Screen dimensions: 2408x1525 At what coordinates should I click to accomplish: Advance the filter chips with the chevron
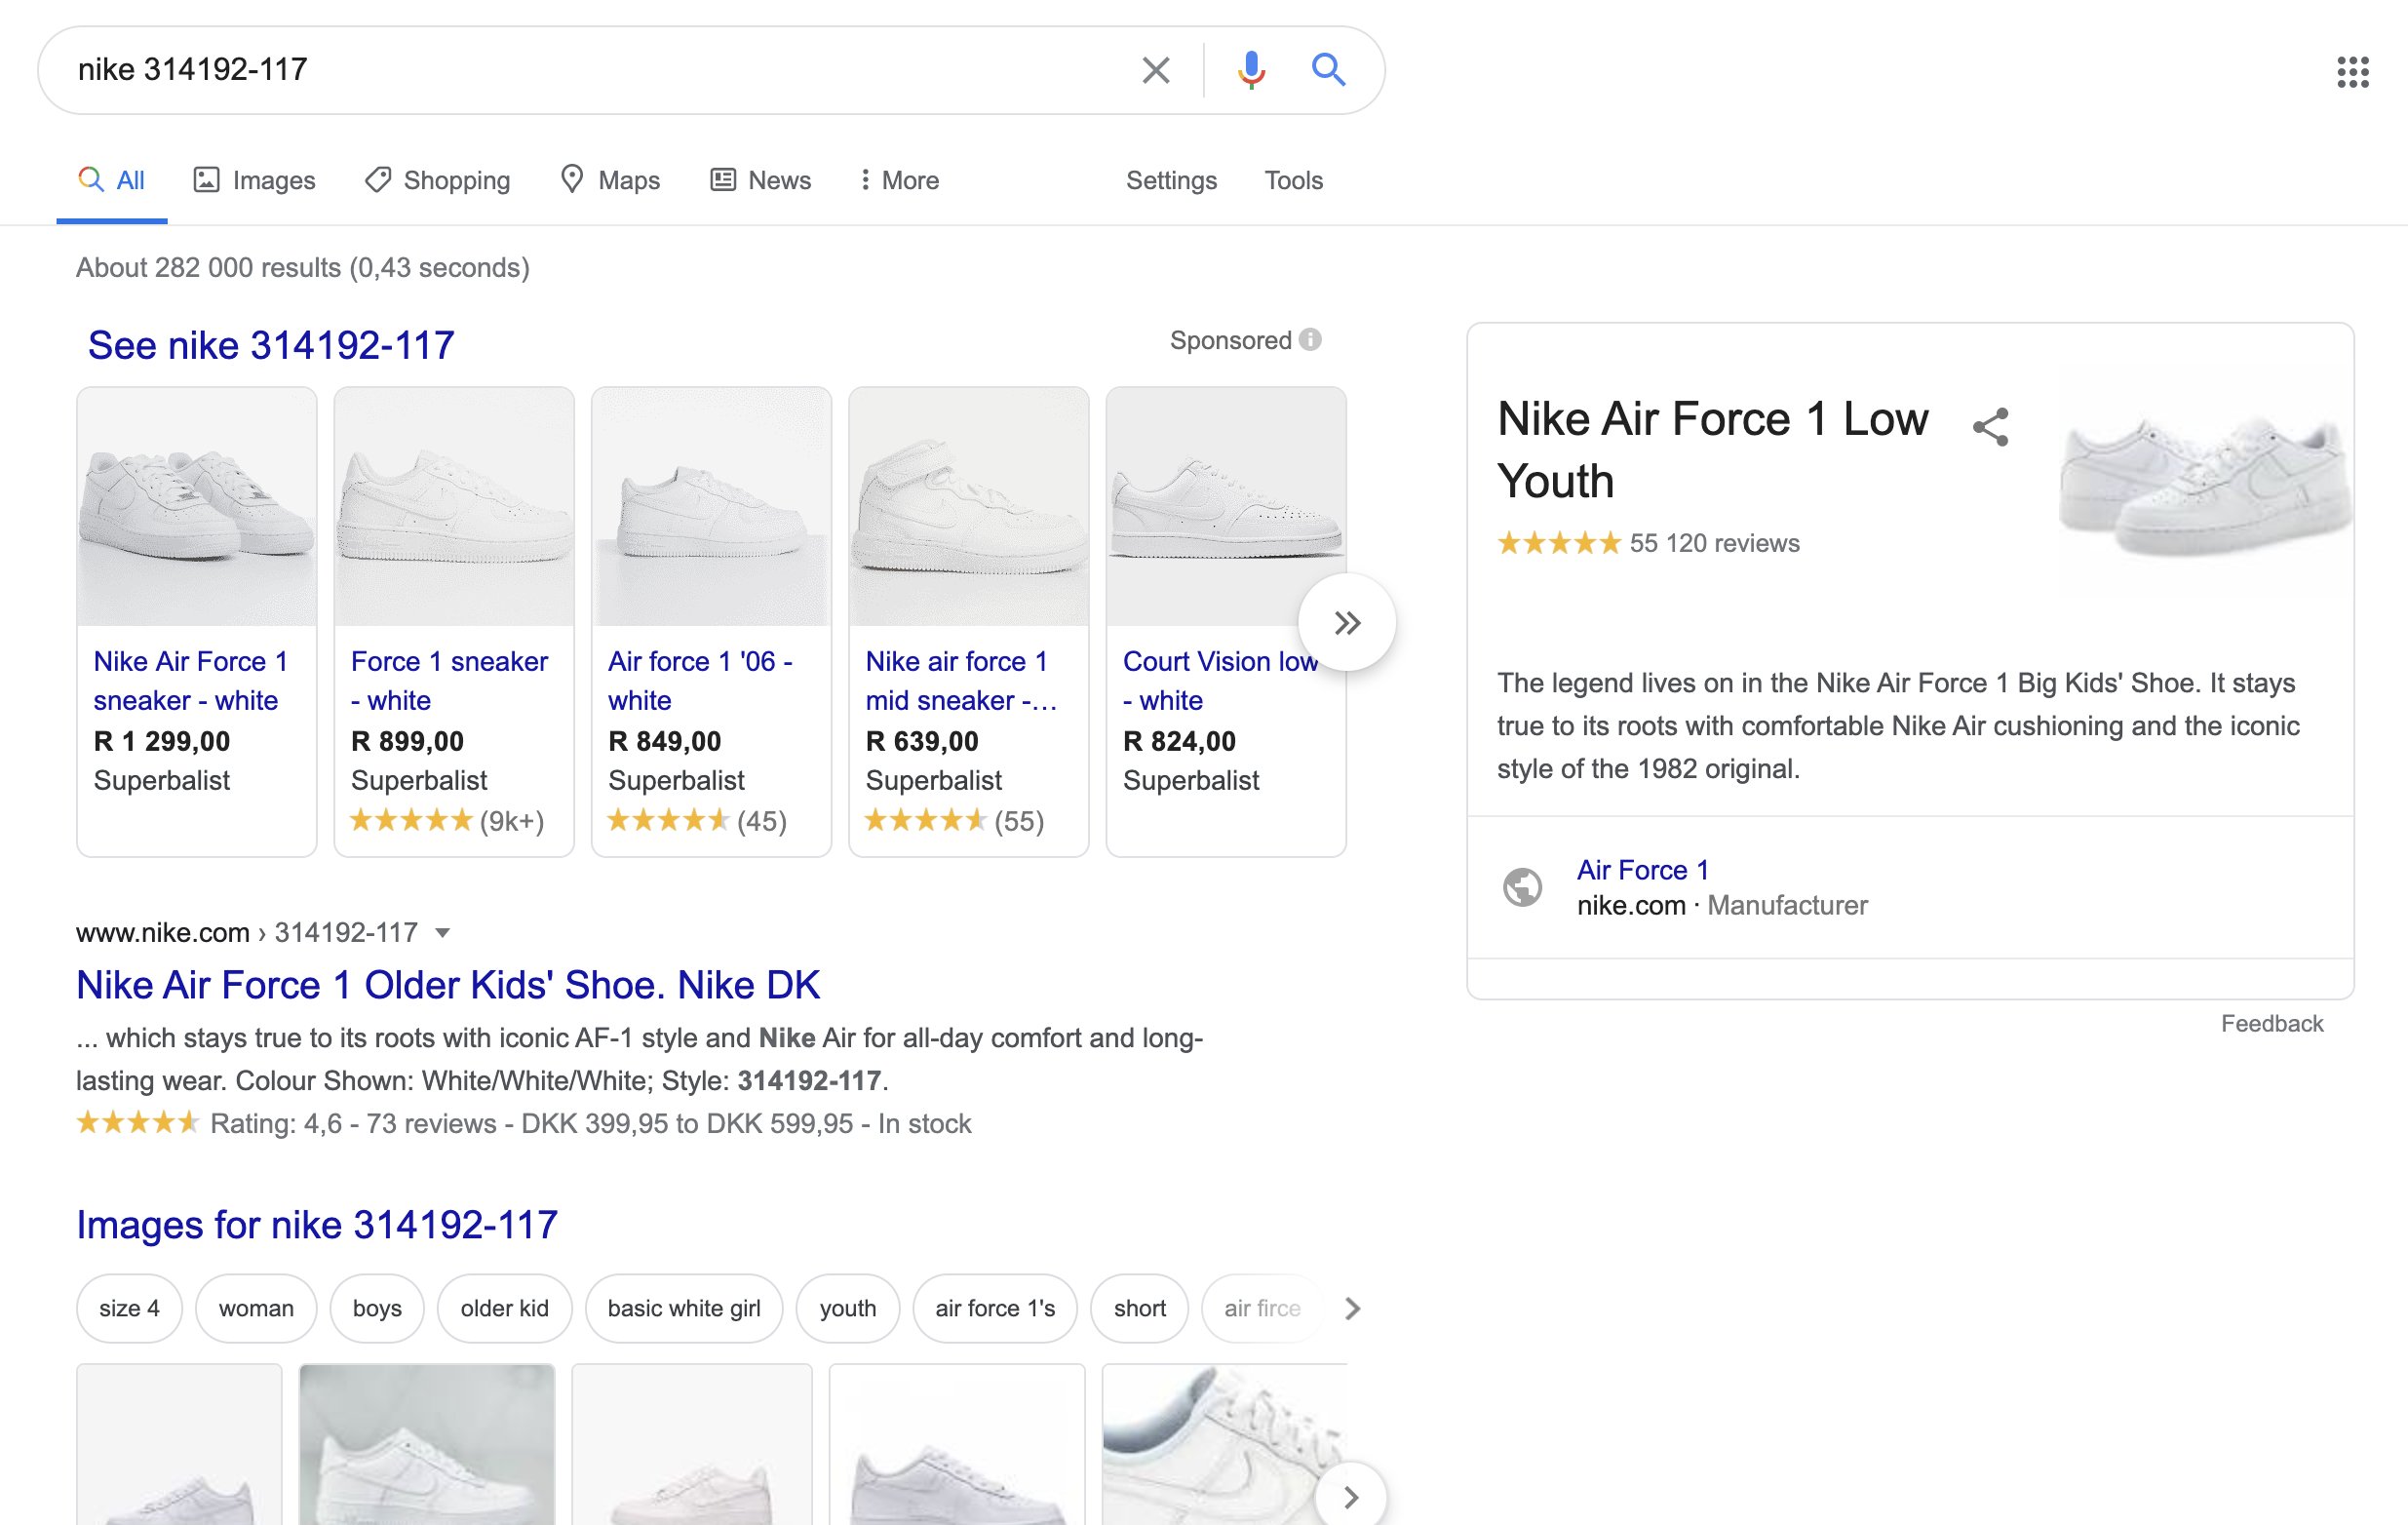tap(1352, 1308)
